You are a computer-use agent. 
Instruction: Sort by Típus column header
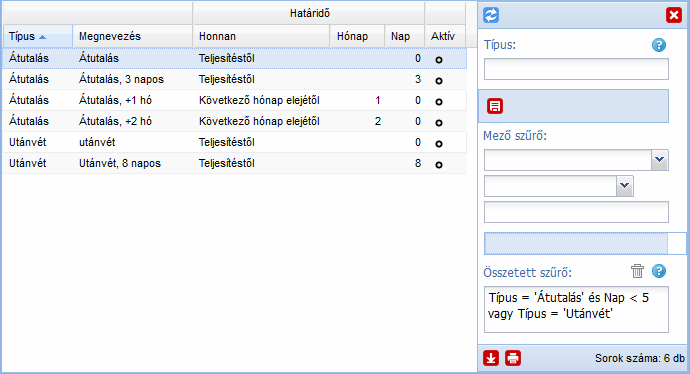37,37
